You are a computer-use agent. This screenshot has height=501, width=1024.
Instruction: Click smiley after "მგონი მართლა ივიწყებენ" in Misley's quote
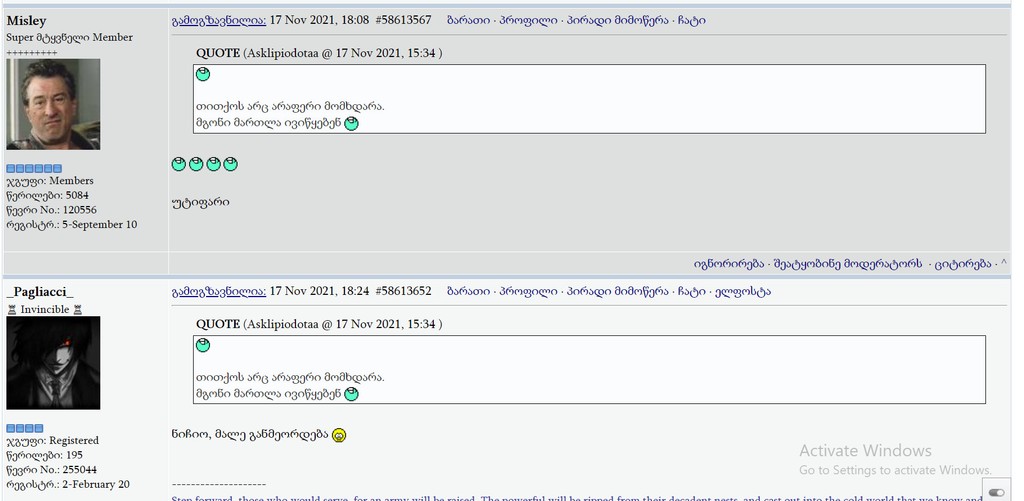(351, 123)
